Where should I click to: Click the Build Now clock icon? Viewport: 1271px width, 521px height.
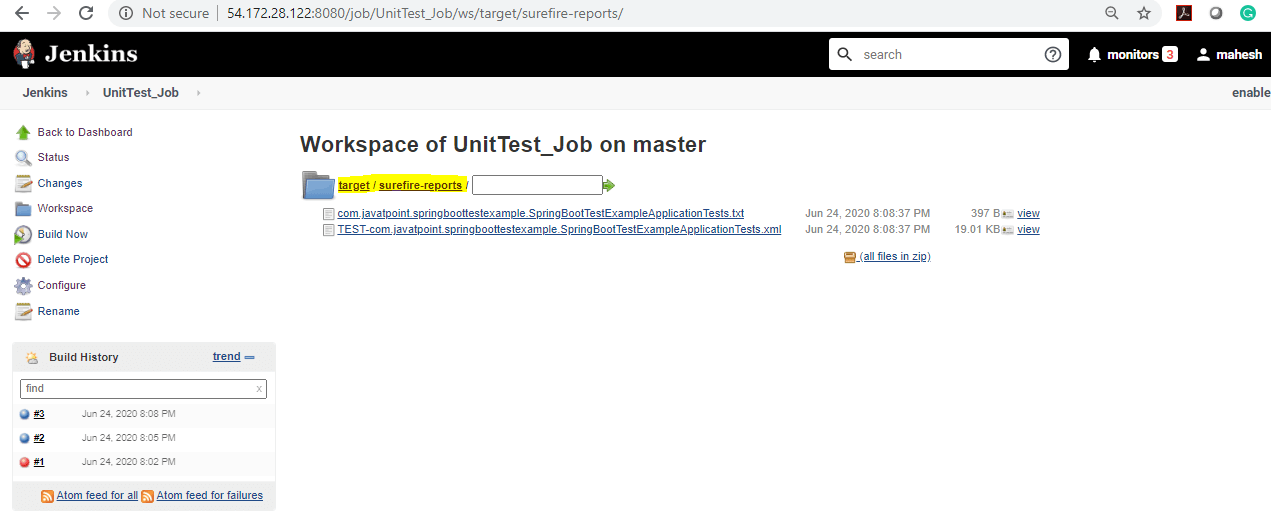(23, 234)
